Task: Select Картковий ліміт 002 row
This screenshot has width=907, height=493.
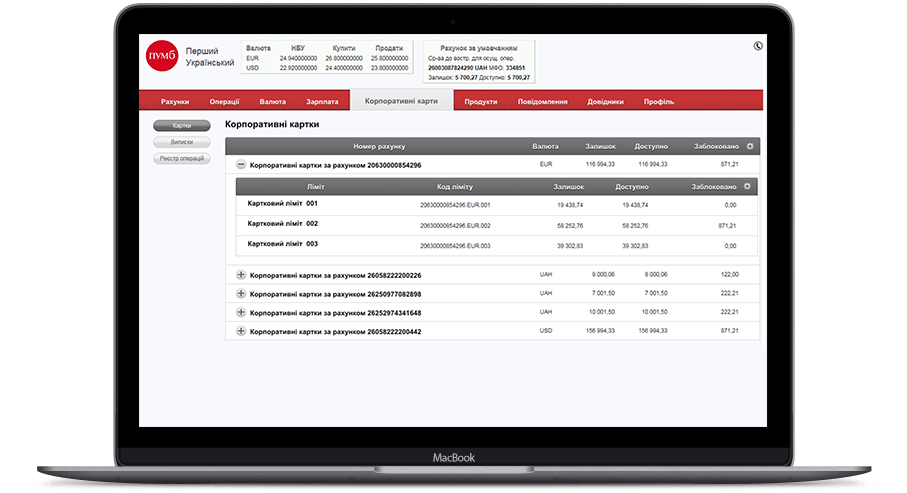Action: pyautogui.click(x=497, y=225)
